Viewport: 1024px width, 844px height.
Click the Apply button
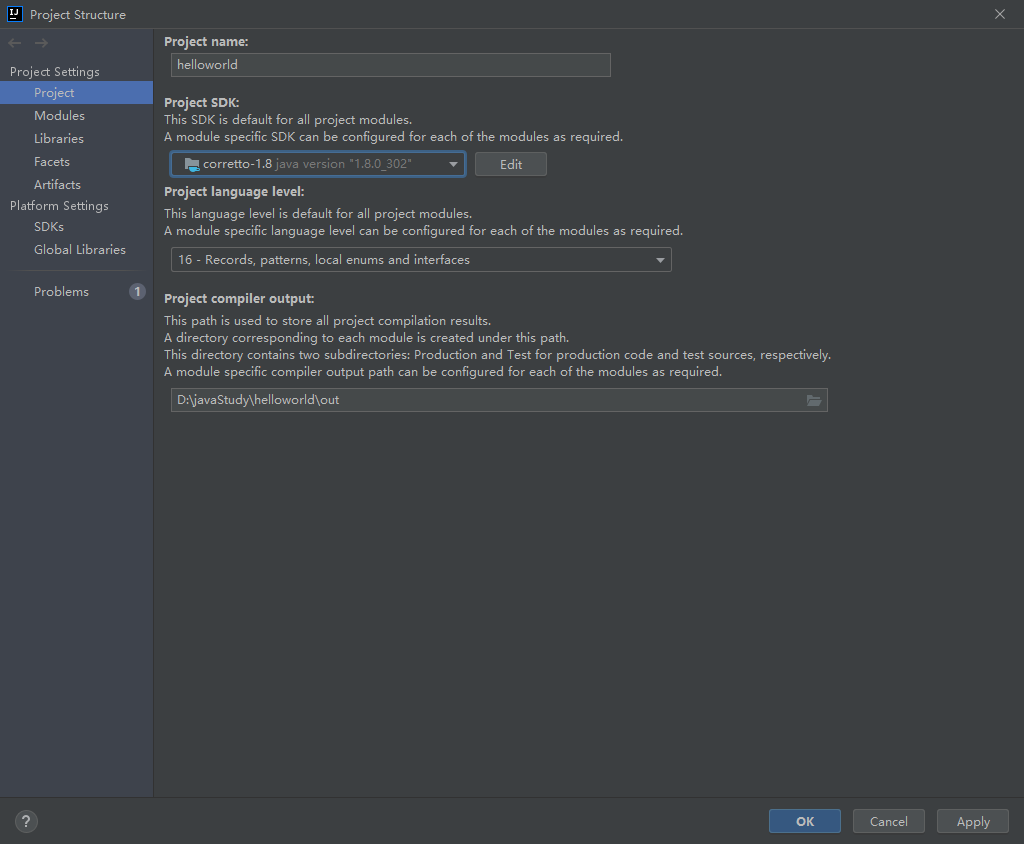[973, 821]
